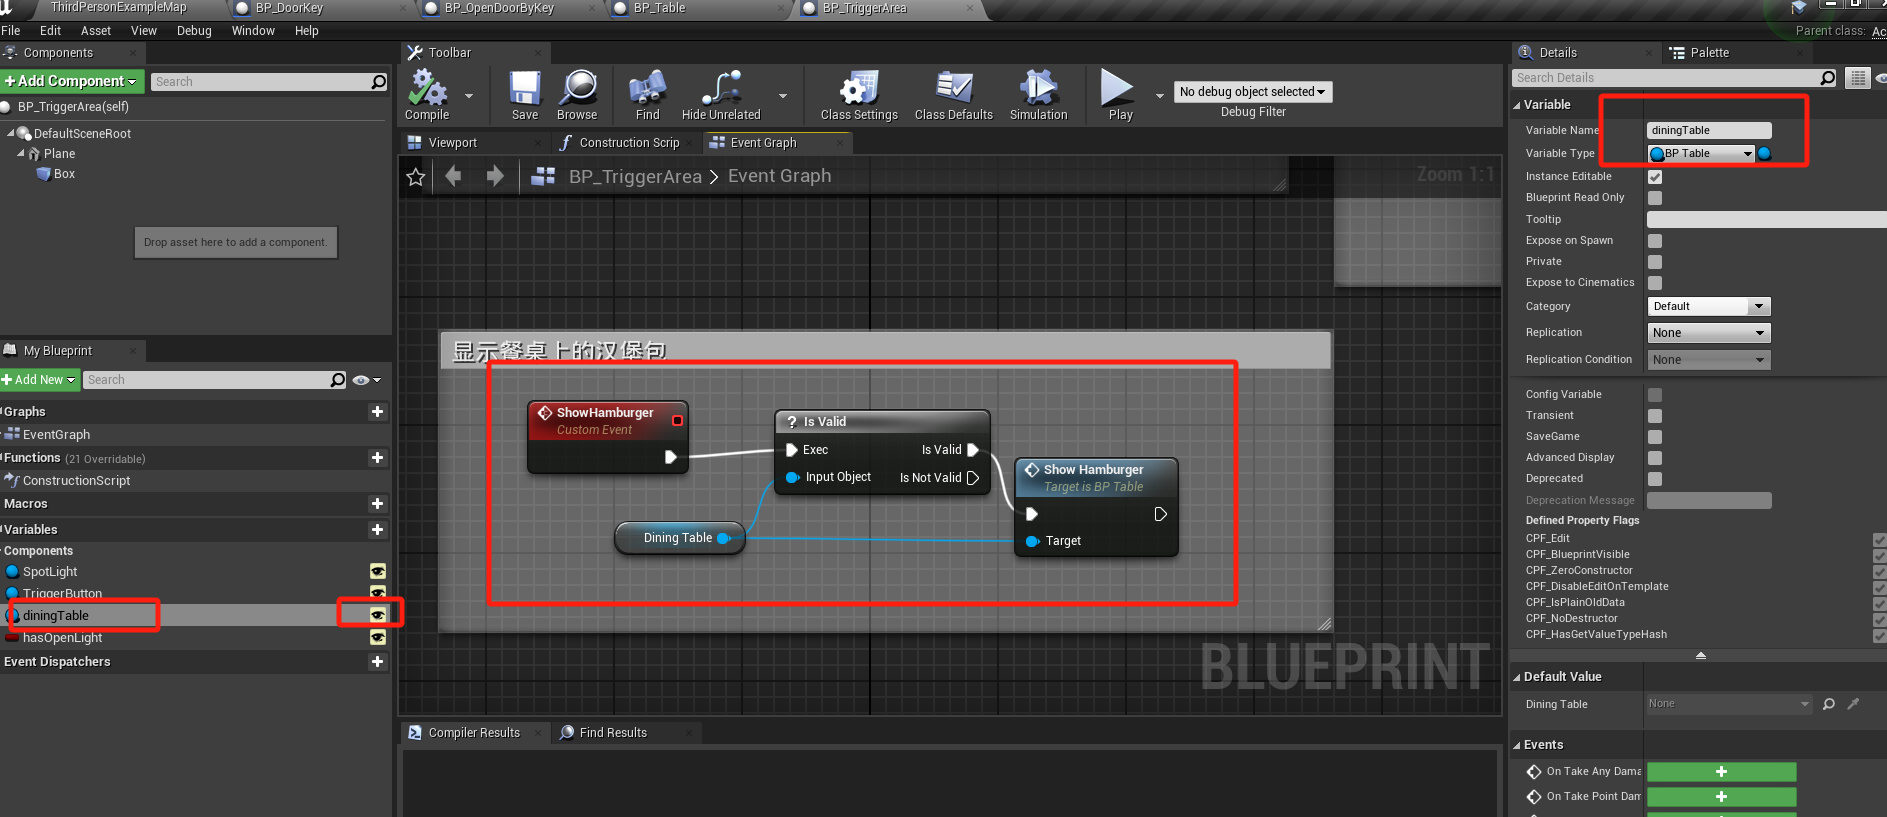Switch to the Viewport tab
Screen dimensions: 1887x817
pyautogui.click(x=452, y=143)
